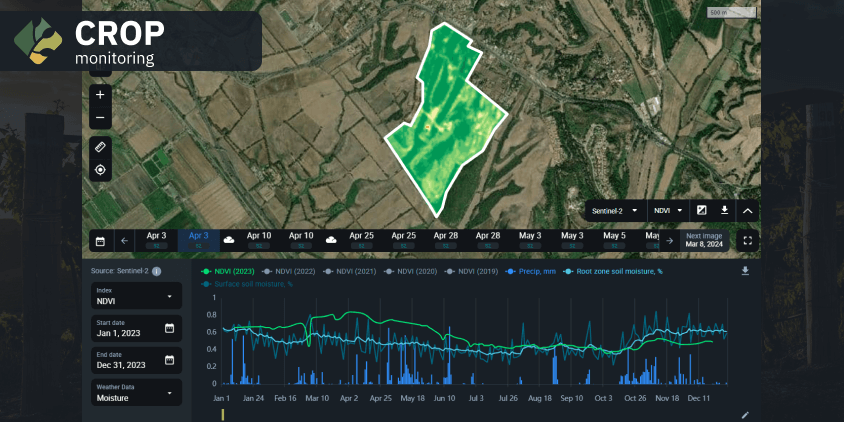Screen dimensions: 844x422
Task: Open the Sentinel-2 satellite dropdown
Action: click(x=615, y=210)
